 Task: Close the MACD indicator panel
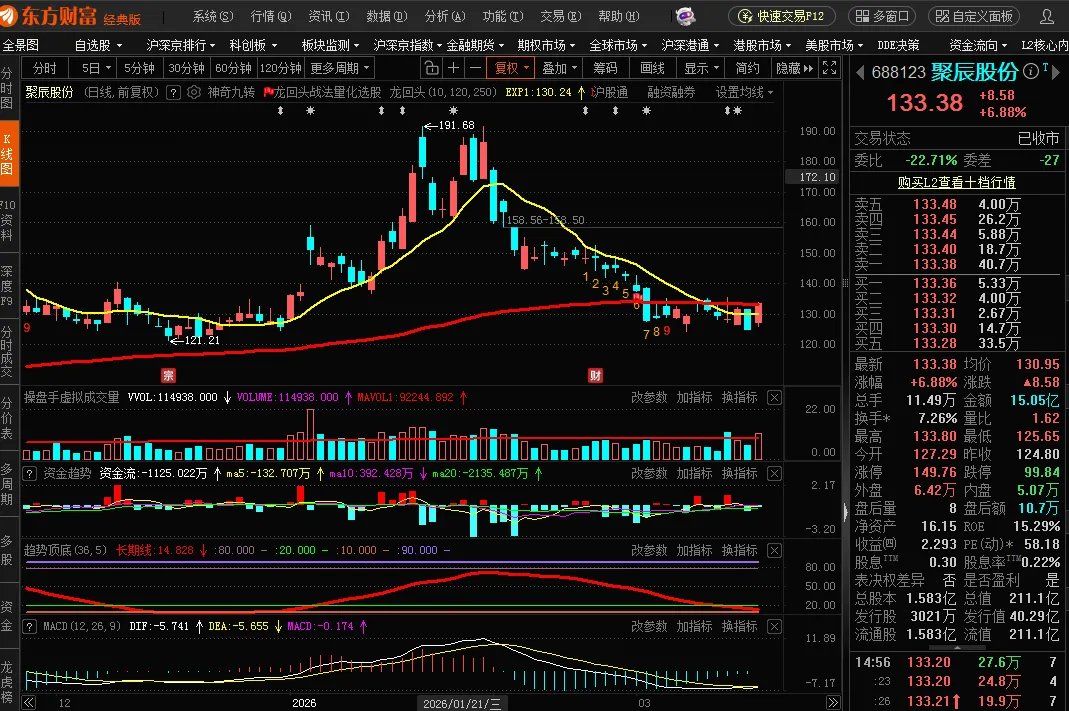coord(774,626)
